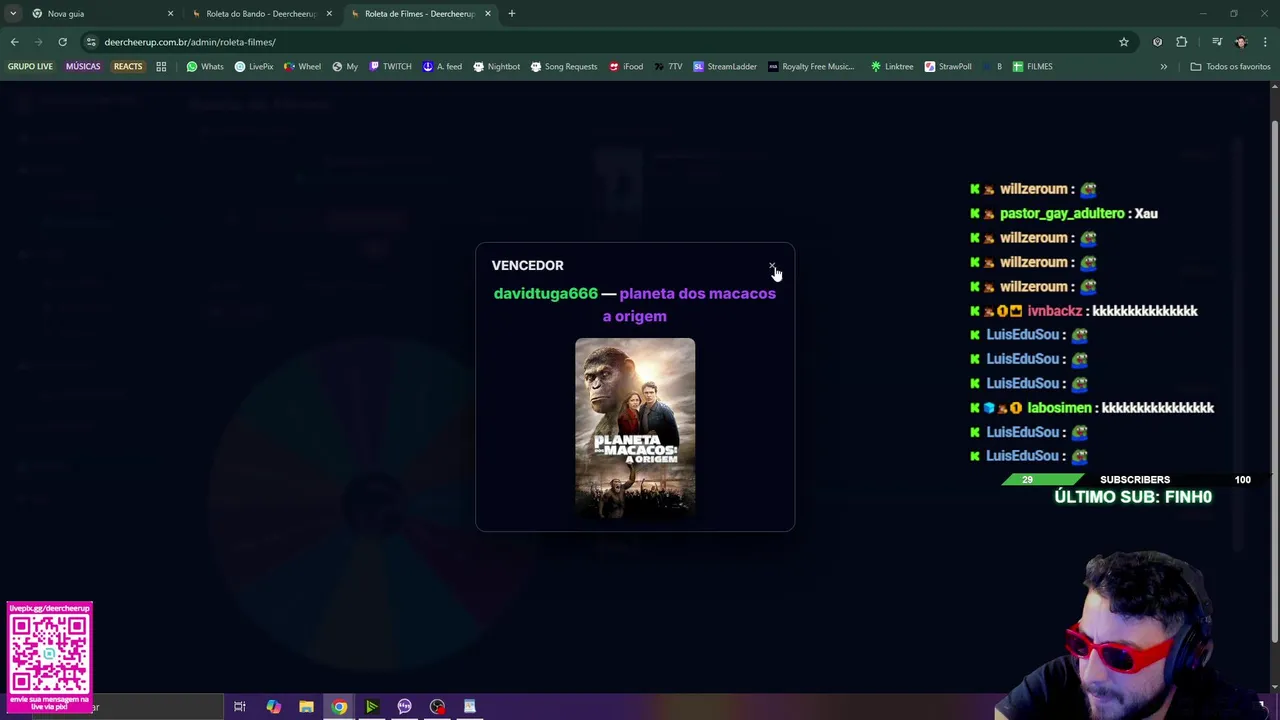Open the StrawPoll bookmark

(x=948, y=67)
